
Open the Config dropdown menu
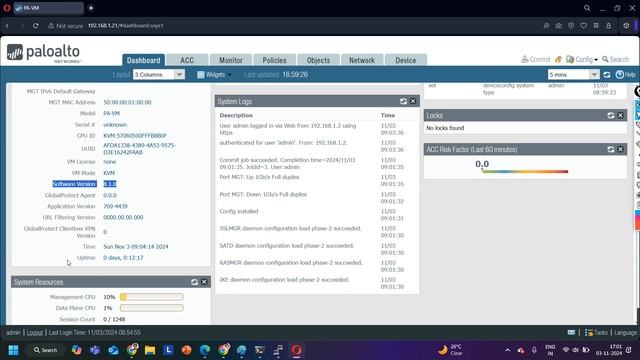click(x=582, y=60)
